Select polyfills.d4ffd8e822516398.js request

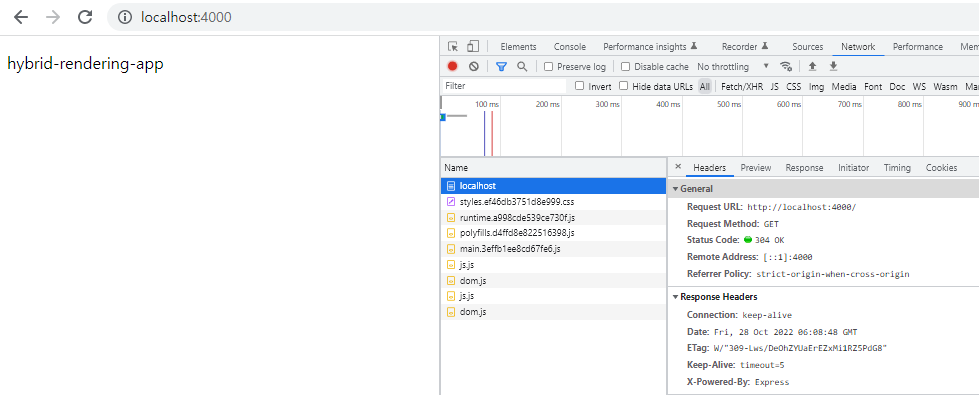553,233
